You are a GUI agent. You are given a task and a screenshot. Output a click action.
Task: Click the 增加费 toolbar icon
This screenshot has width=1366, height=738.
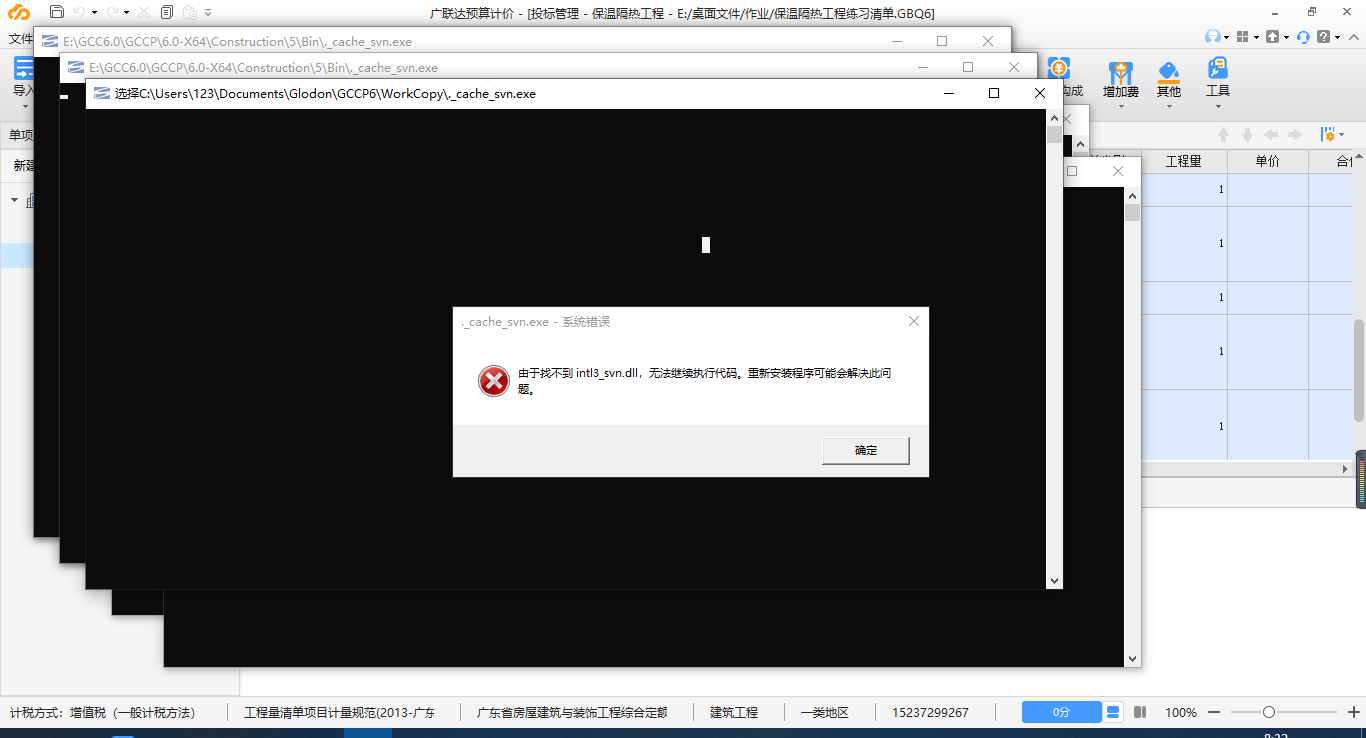coord(1121,70)
